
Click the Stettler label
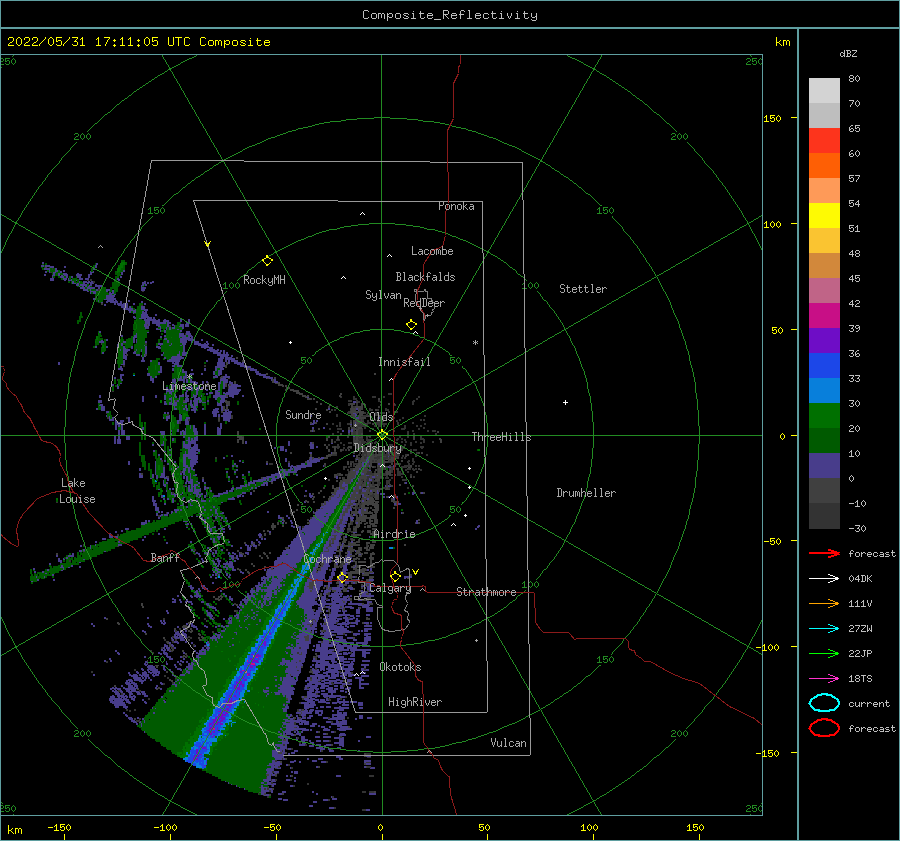click(583, 289)
